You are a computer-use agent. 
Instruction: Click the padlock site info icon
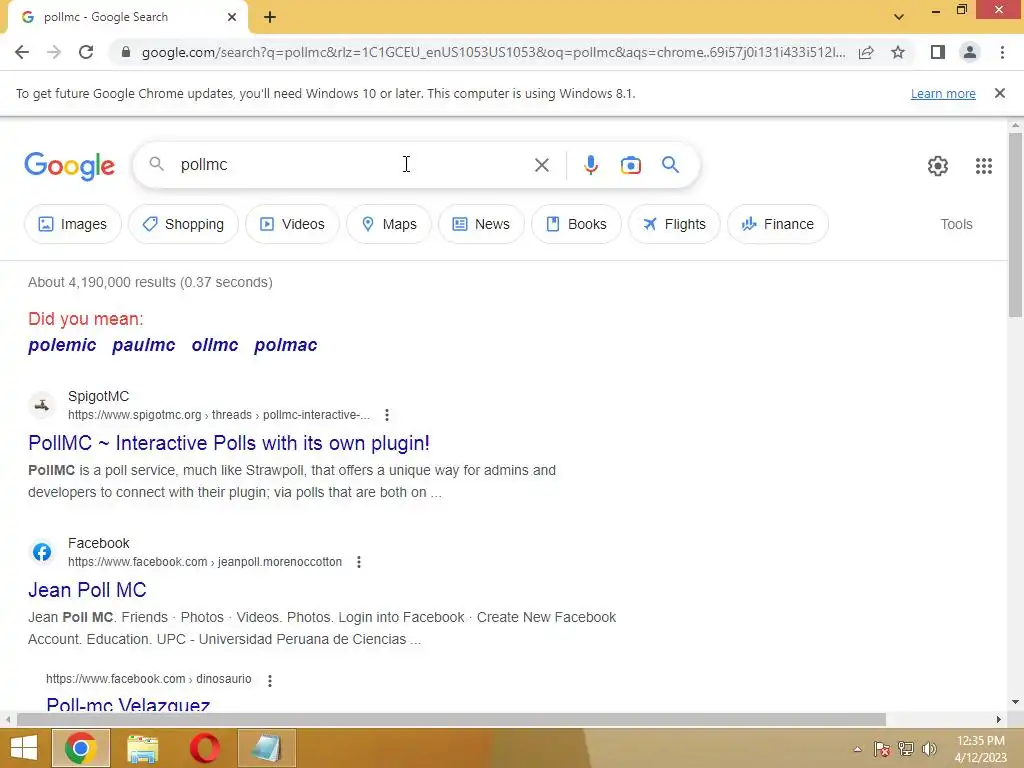click(125, 52)
